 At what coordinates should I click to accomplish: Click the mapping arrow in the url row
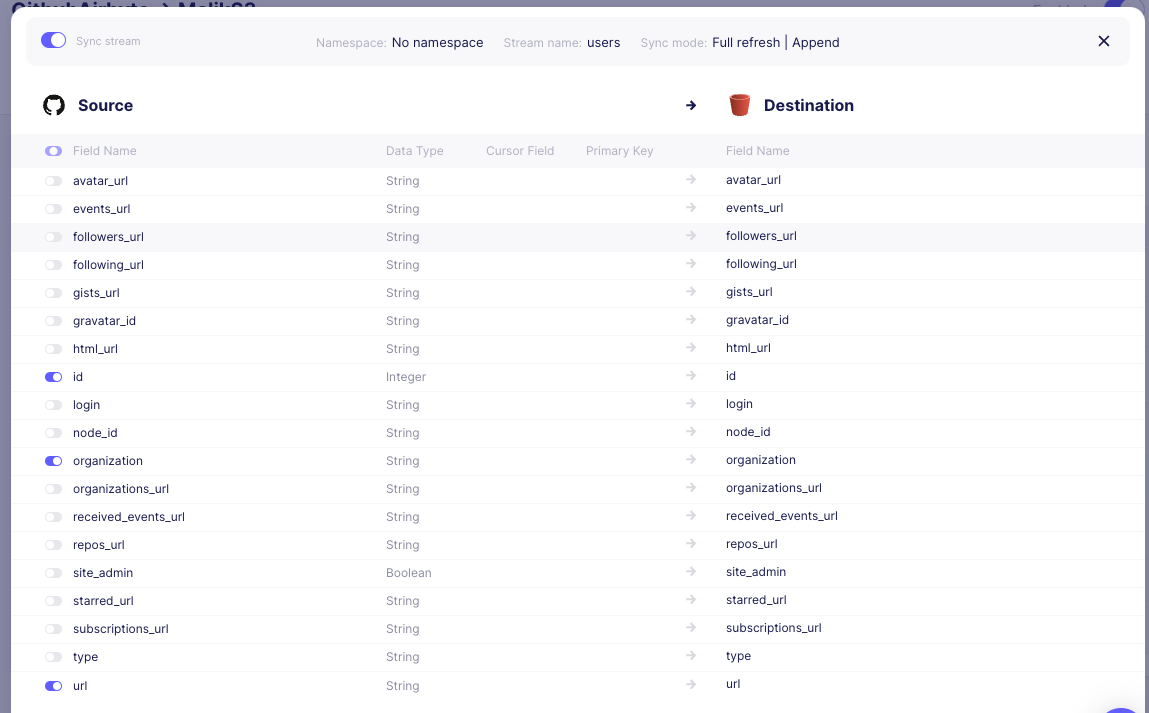(690, 684)
